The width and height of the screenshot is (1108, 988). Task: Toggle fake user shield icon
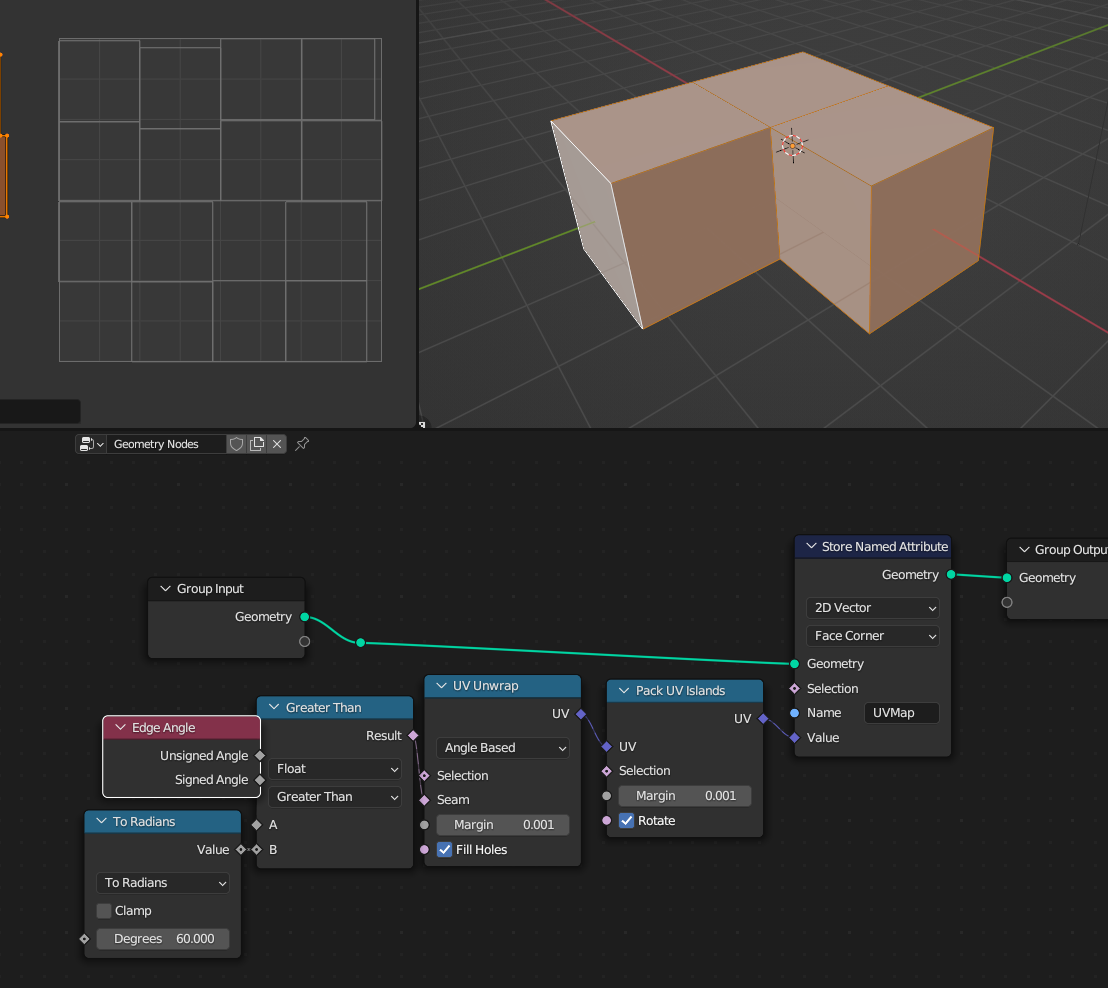click(x=237, y=444)
